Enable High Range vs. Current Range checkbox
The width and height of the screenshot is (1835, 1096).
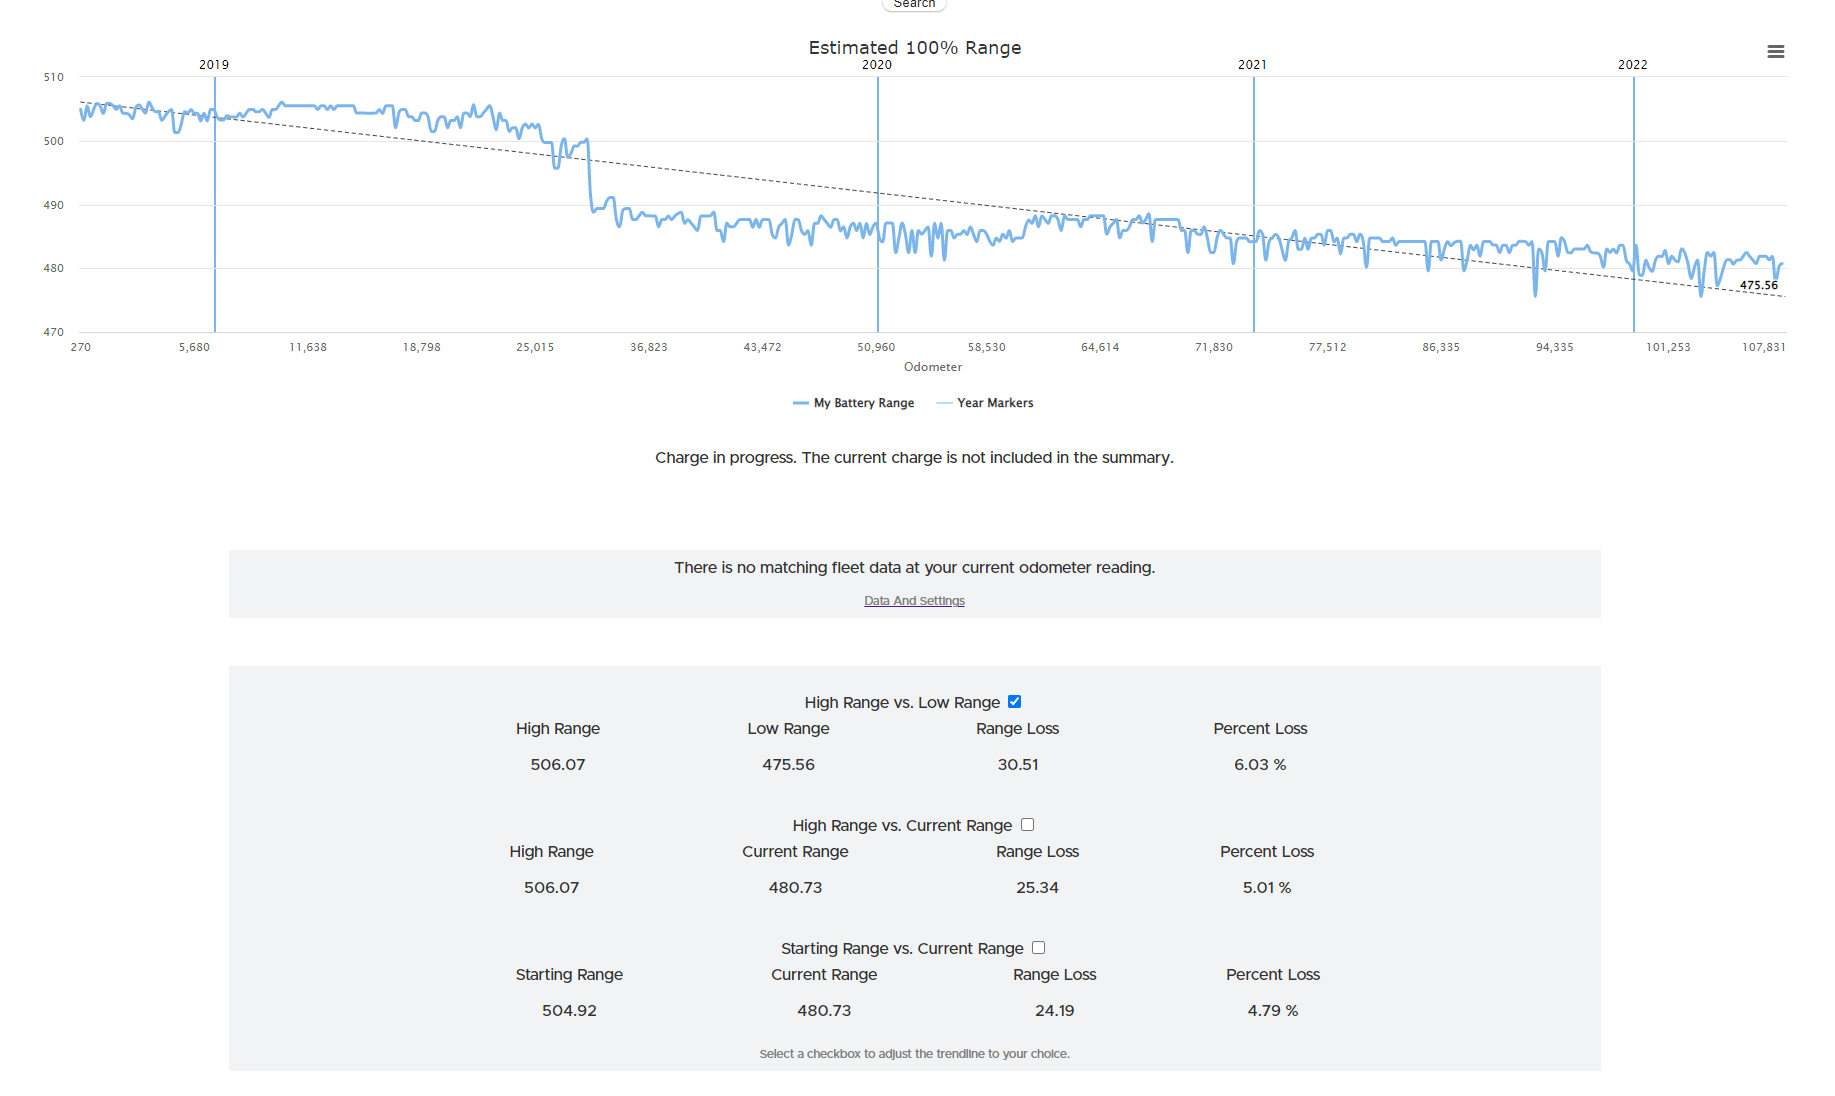pyautogui.click(x=1027, y=824)
